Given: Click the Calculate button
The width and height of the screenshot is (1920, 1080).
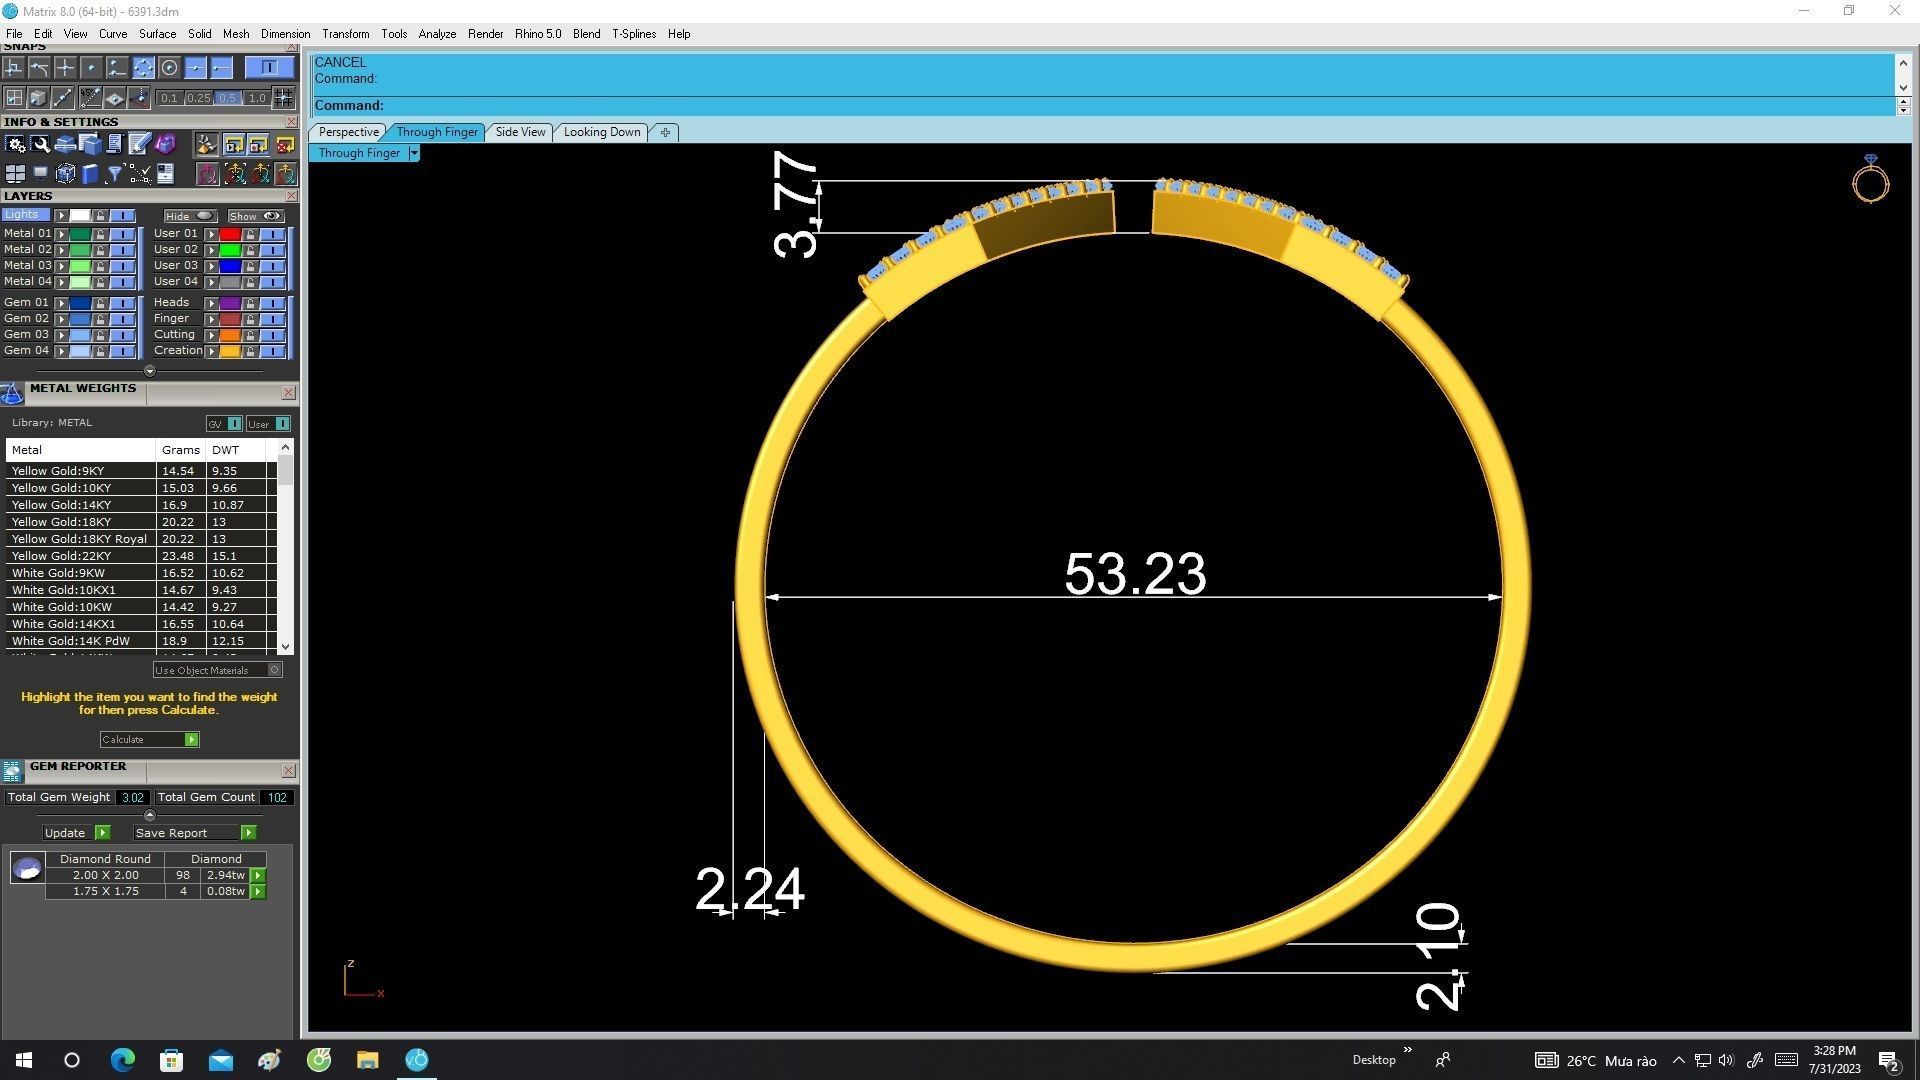Looking at the screenshot, I should click(x=149, y=740).
